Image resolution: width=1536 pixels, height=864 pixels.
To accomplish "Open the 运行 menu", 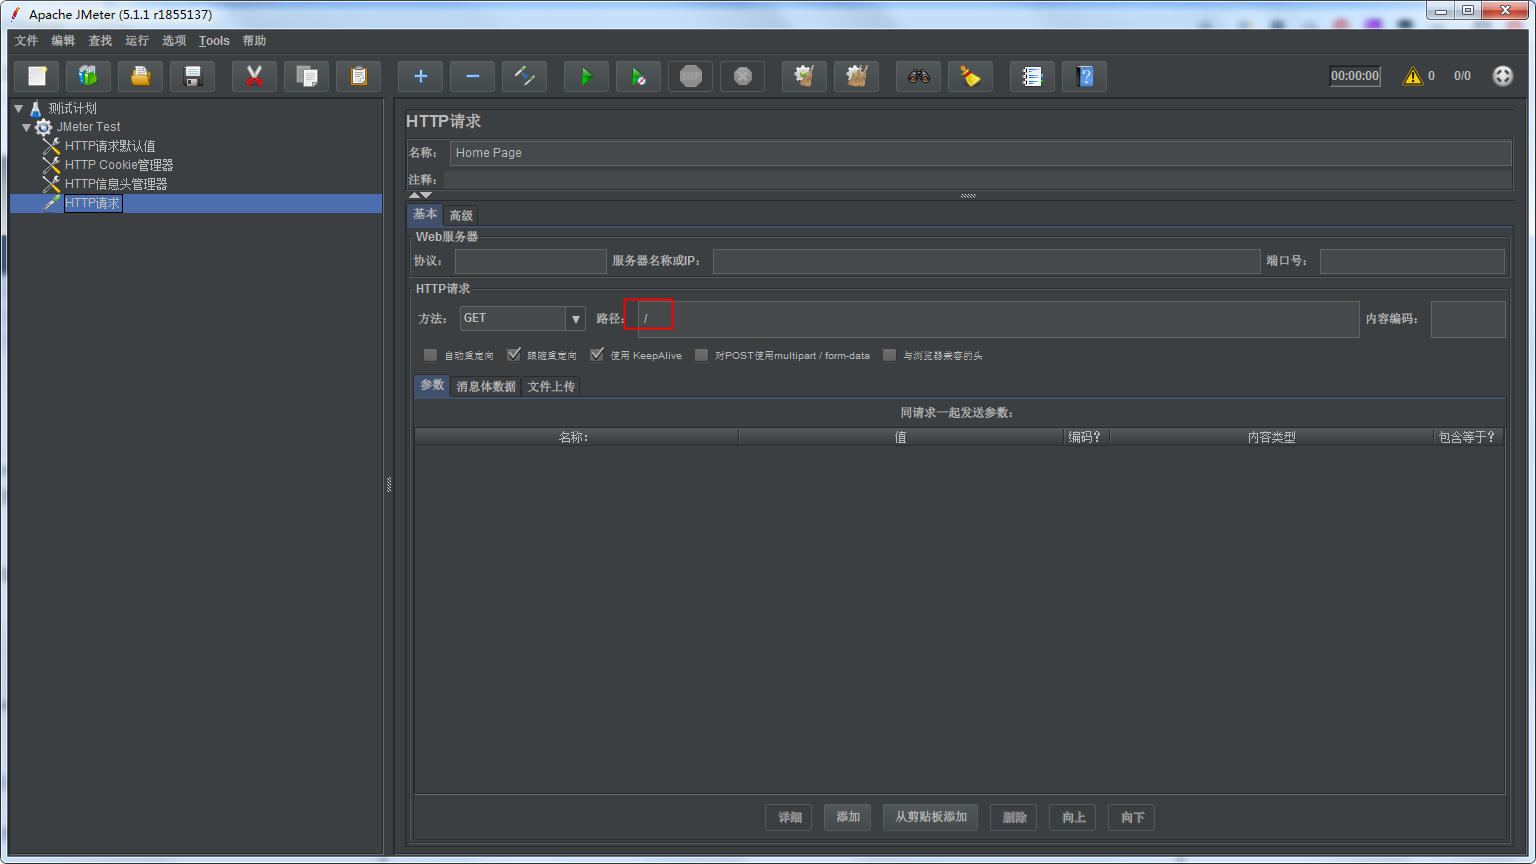I will (x=137, y=41).
